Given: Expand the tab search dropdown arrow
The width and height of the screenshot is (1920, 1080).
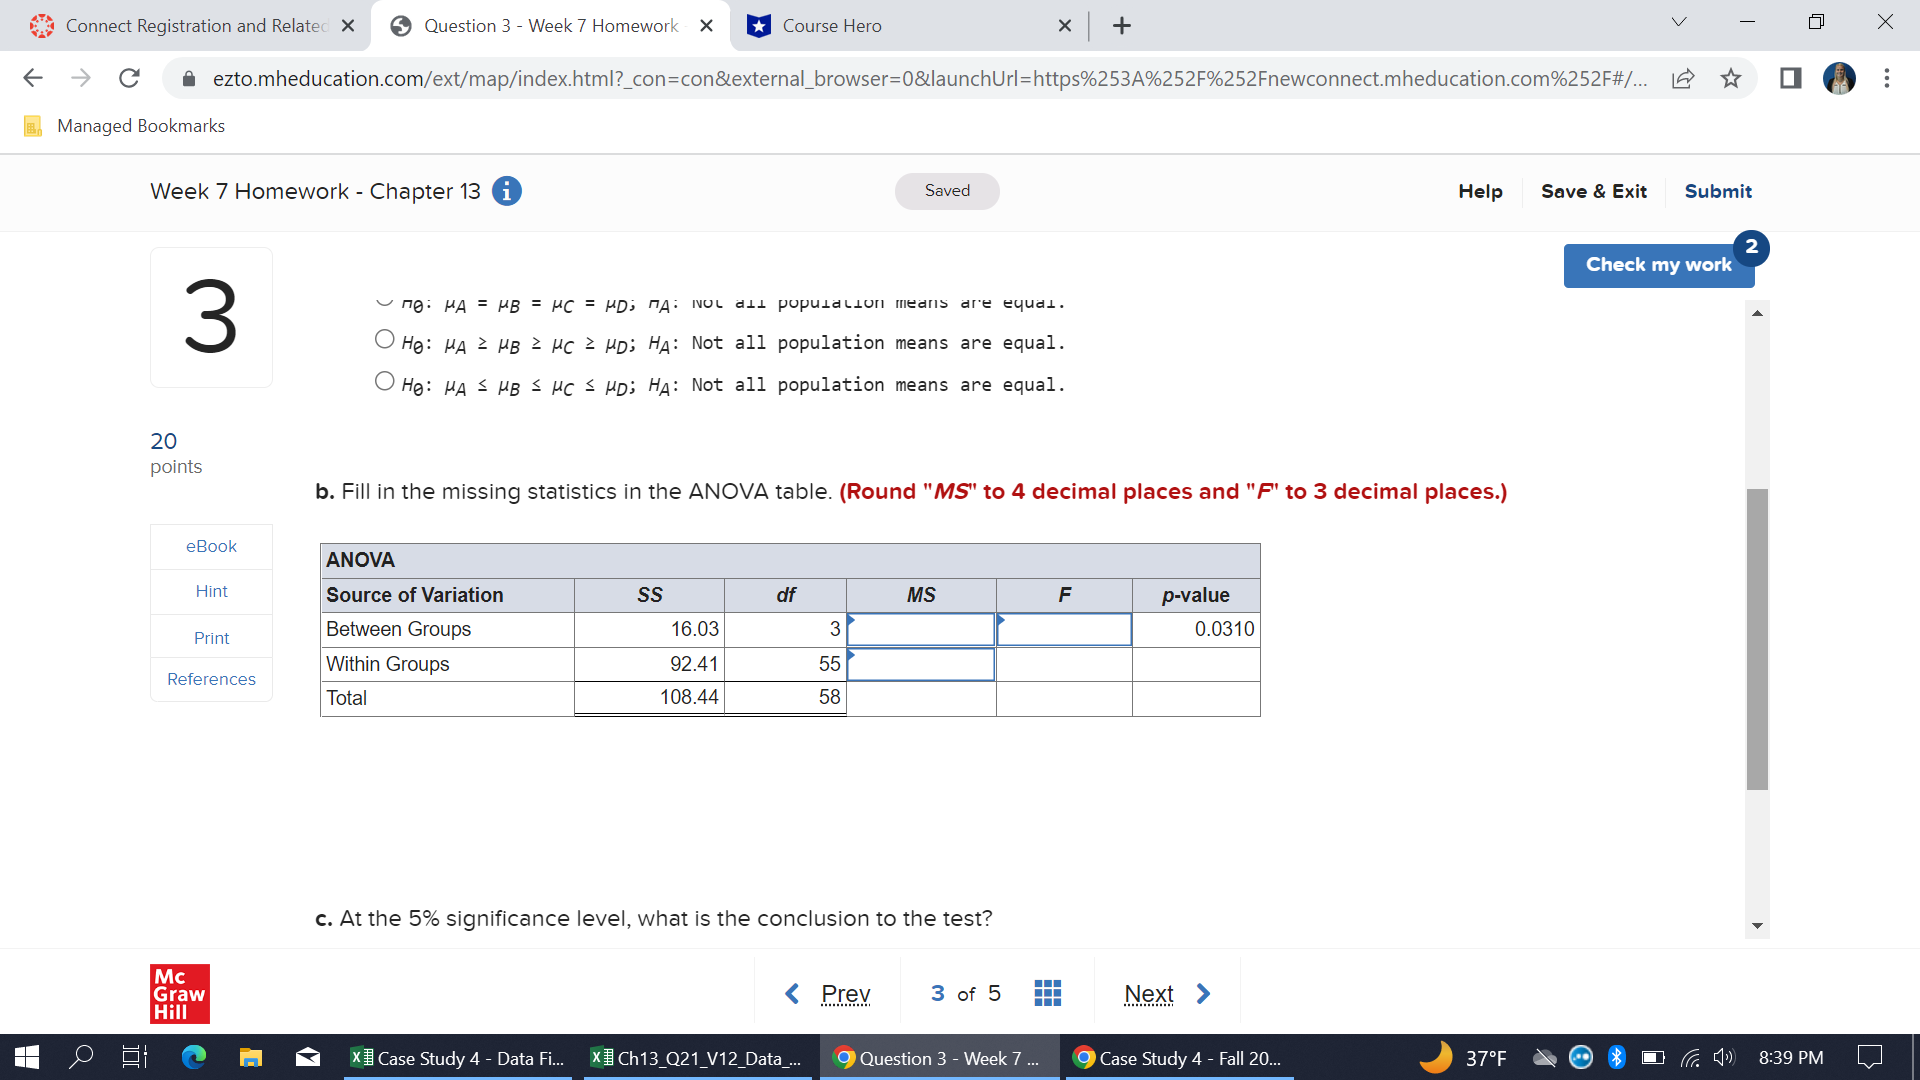Looking at the screenshot, I should [x=1678, y=23].
